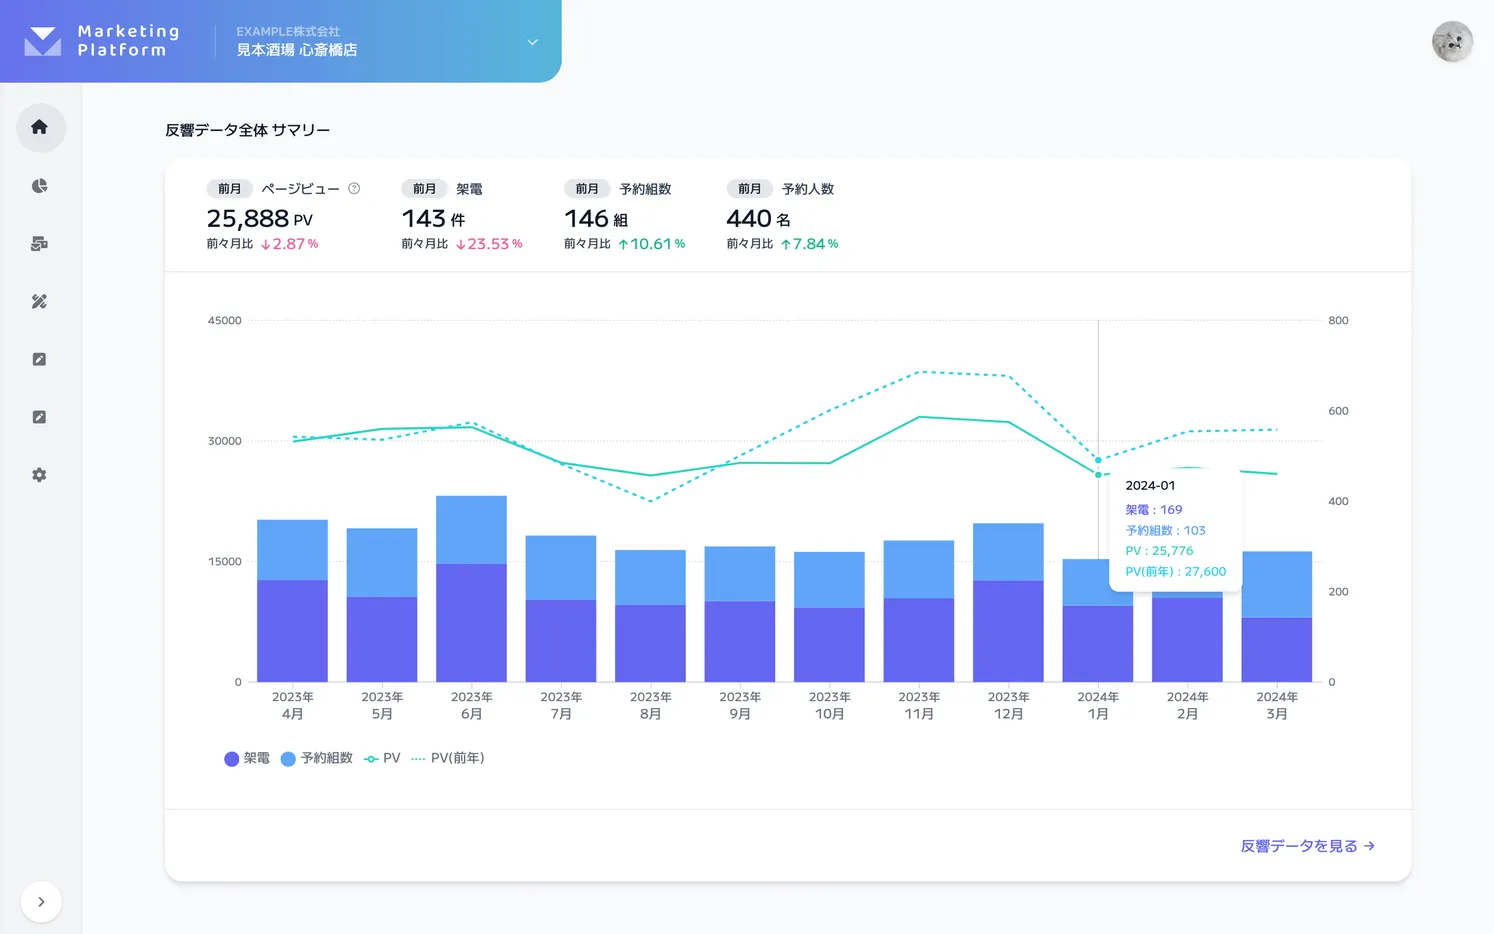This screenshot has width=1494, height=934.
Task: Toggle the PV legend entry
Action: click(x=381, y=758)
